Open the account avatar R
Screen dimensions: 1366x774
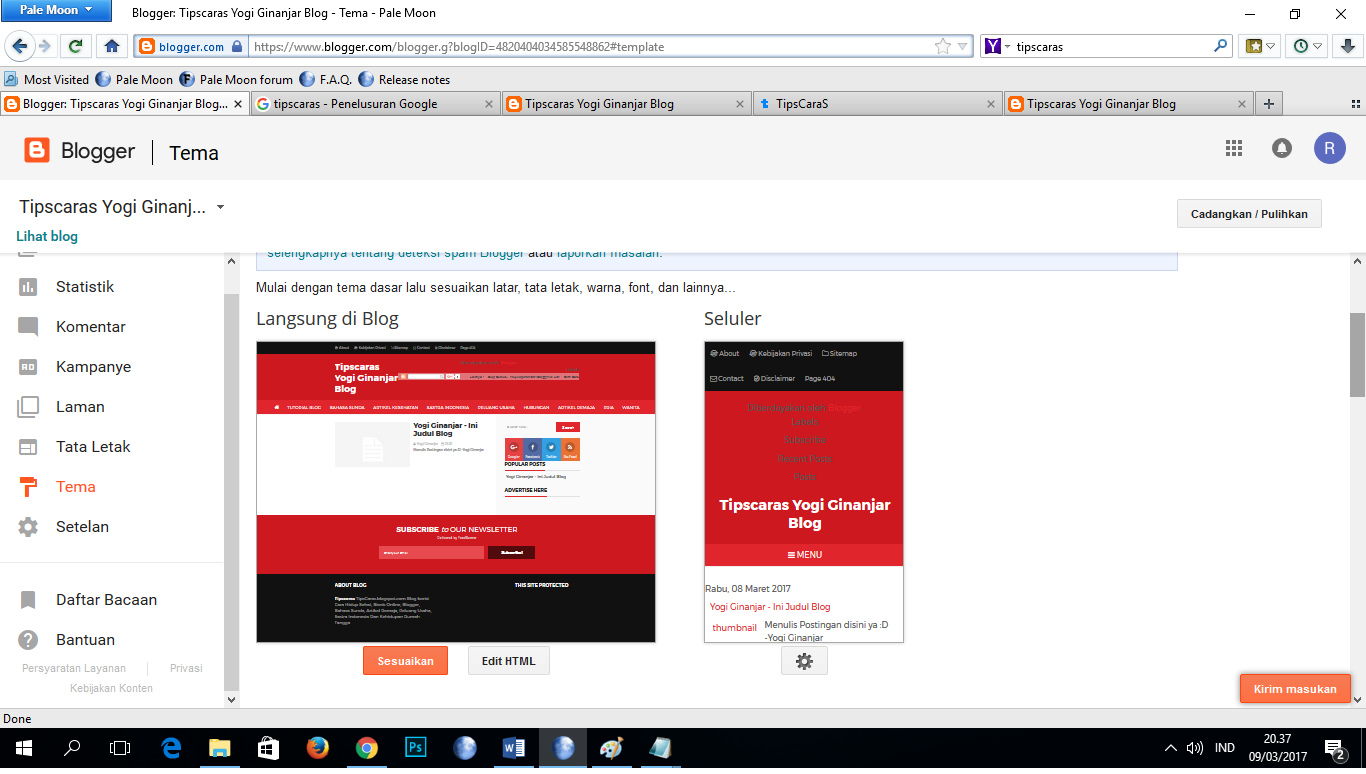(1330, 148)
